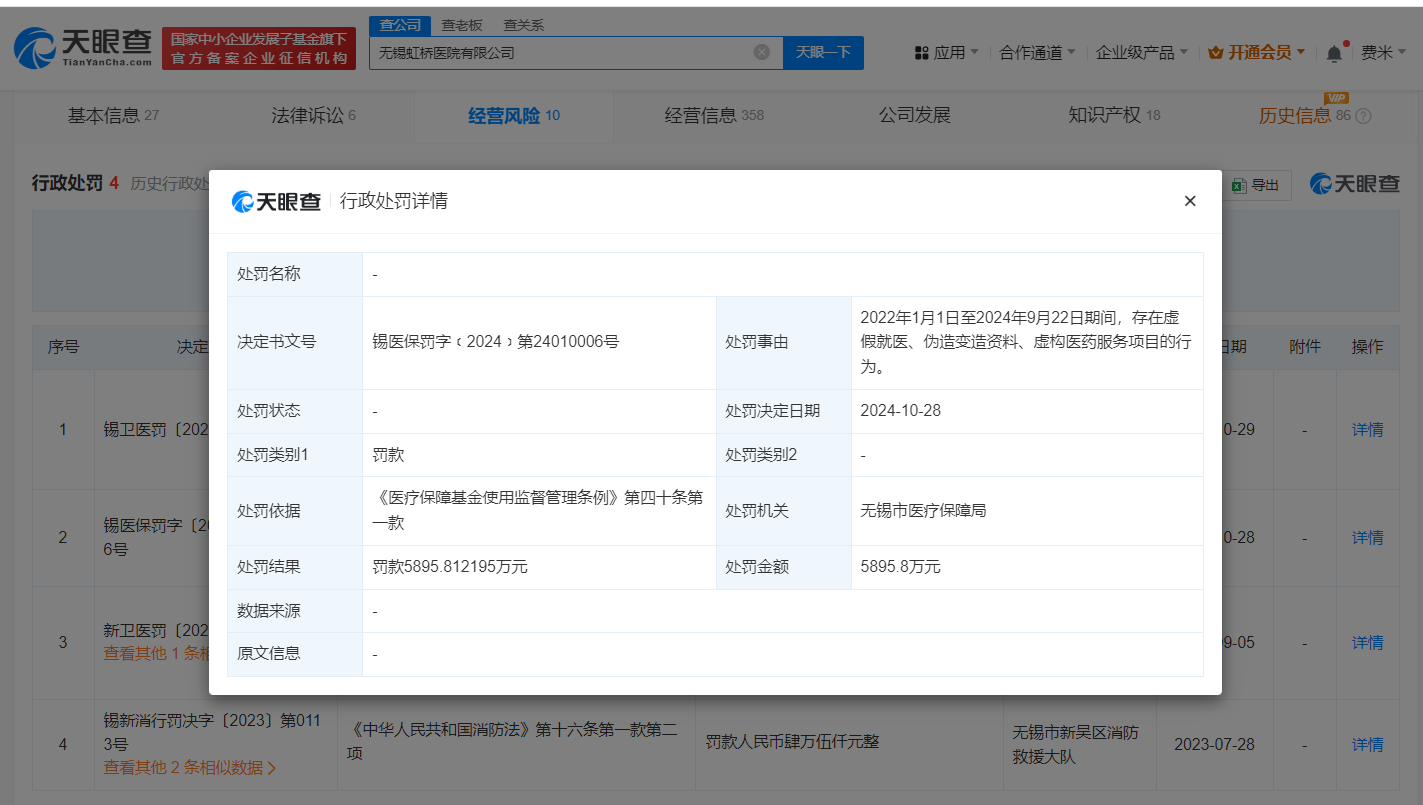Open the 应用 grid menu
Image resolution: width=1423 pixels, height=805 pixels.
tap(947, 53)
